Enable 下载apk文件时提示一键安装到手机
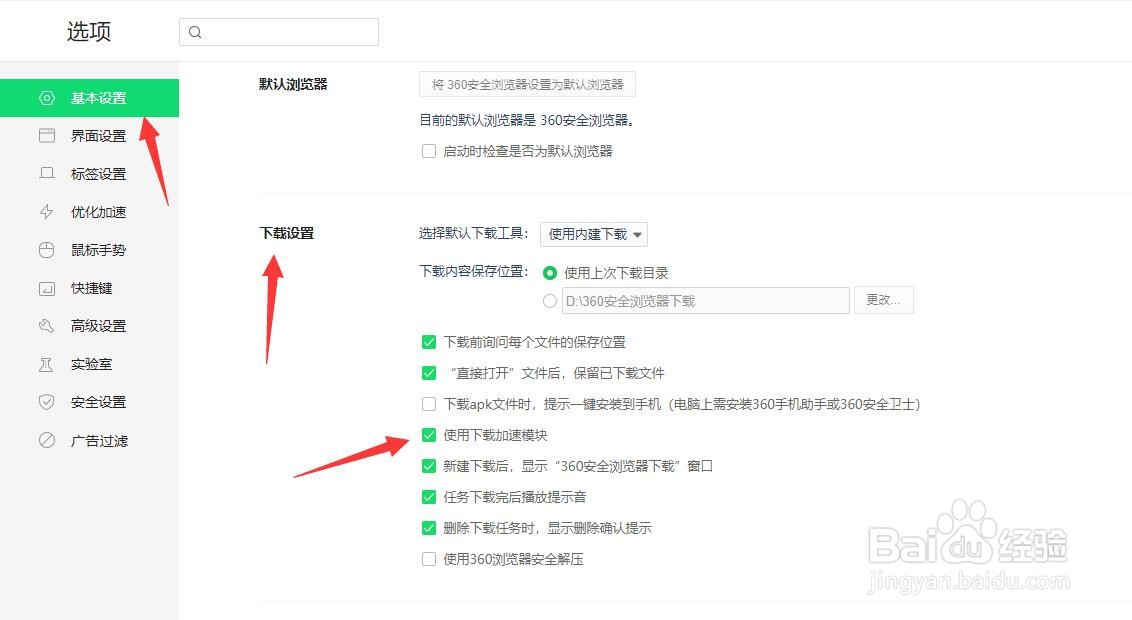Image resolution: width=1132 pixels, height=620 pixels. tap(429, 404)
